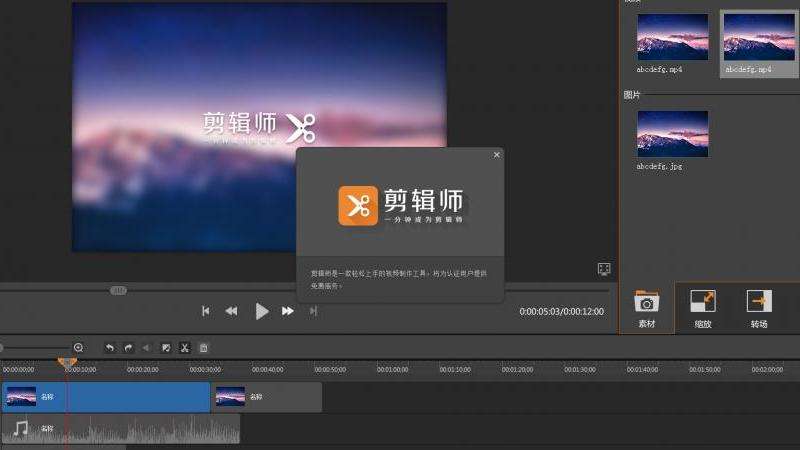Delete selected clip with trash icon

point(204,348)
